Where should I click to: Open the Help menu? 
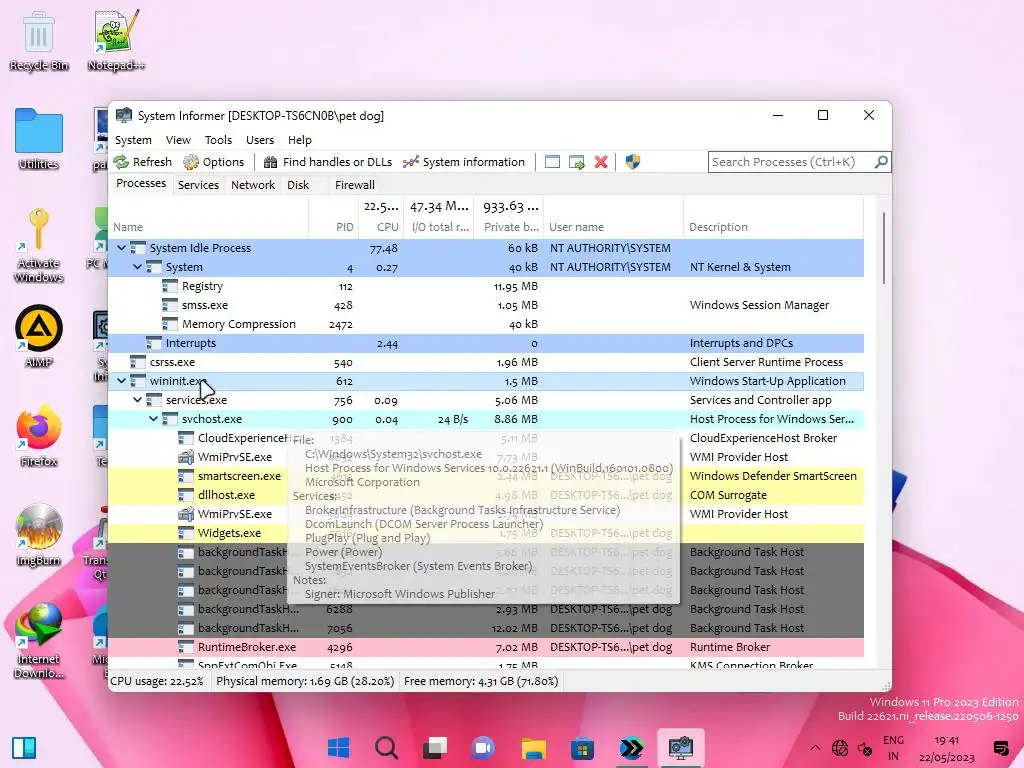300,140
